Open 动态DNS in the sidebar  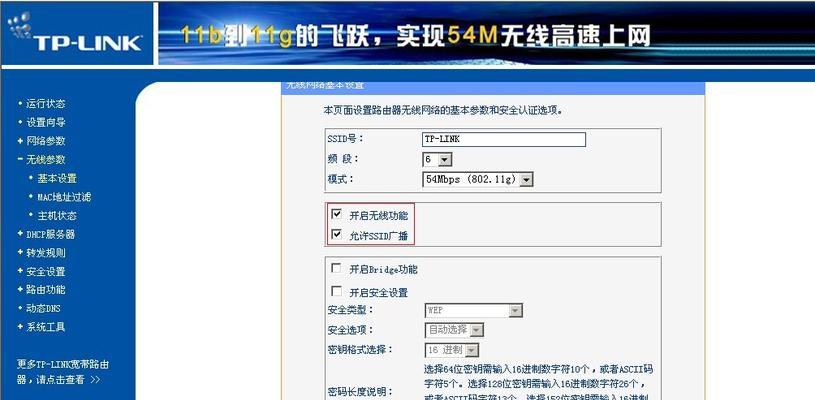pos(44,308)
